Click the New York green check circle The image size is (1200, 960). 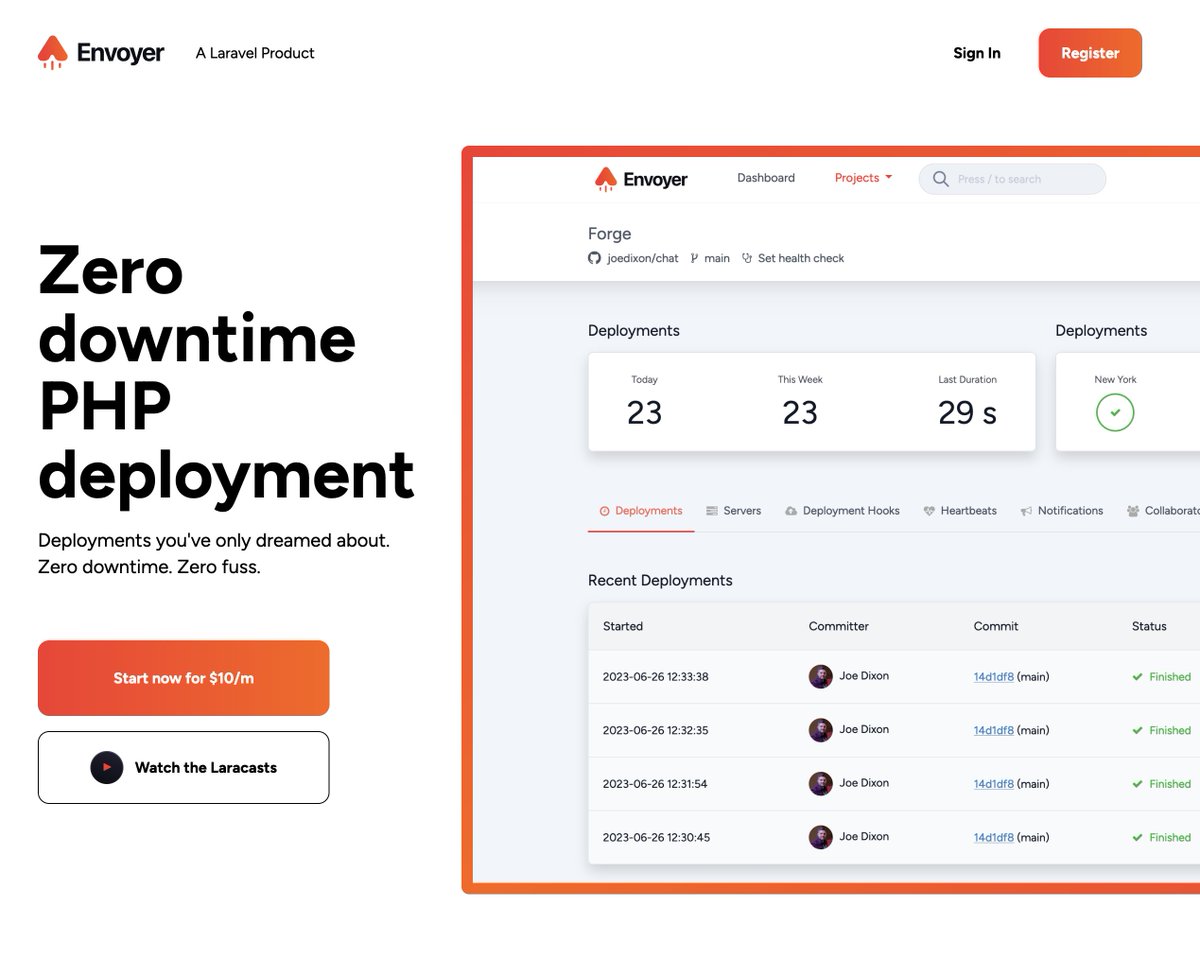point(1115,412)
